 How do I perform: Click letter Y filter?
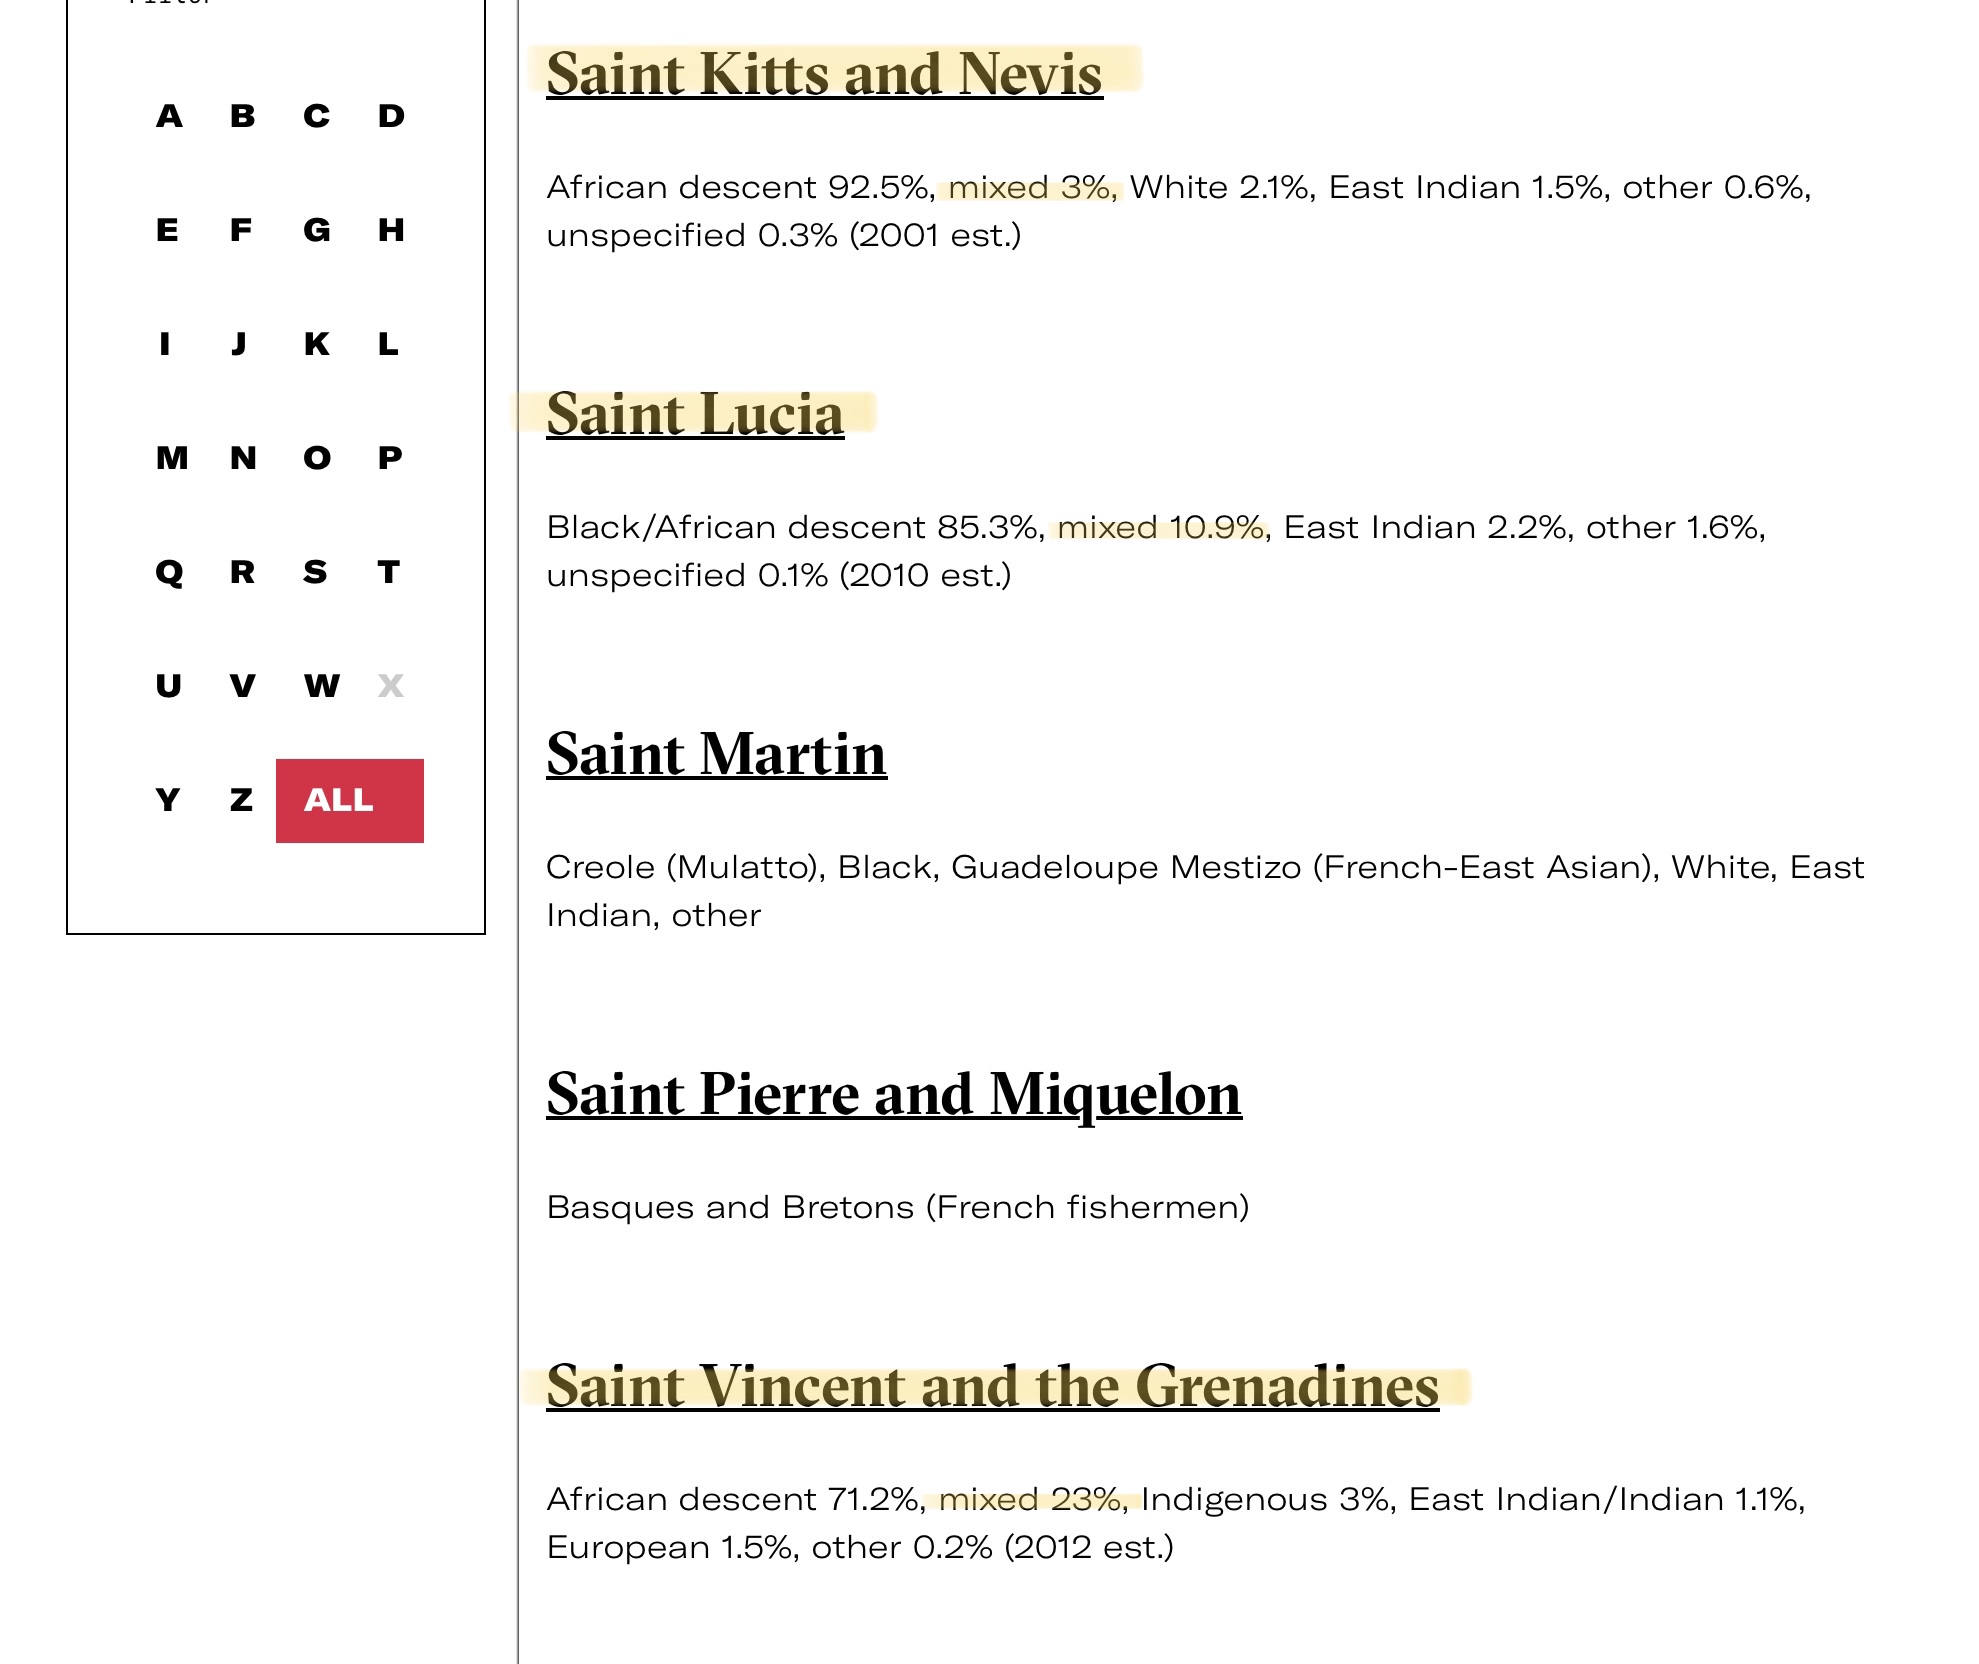tap(168, 800)
